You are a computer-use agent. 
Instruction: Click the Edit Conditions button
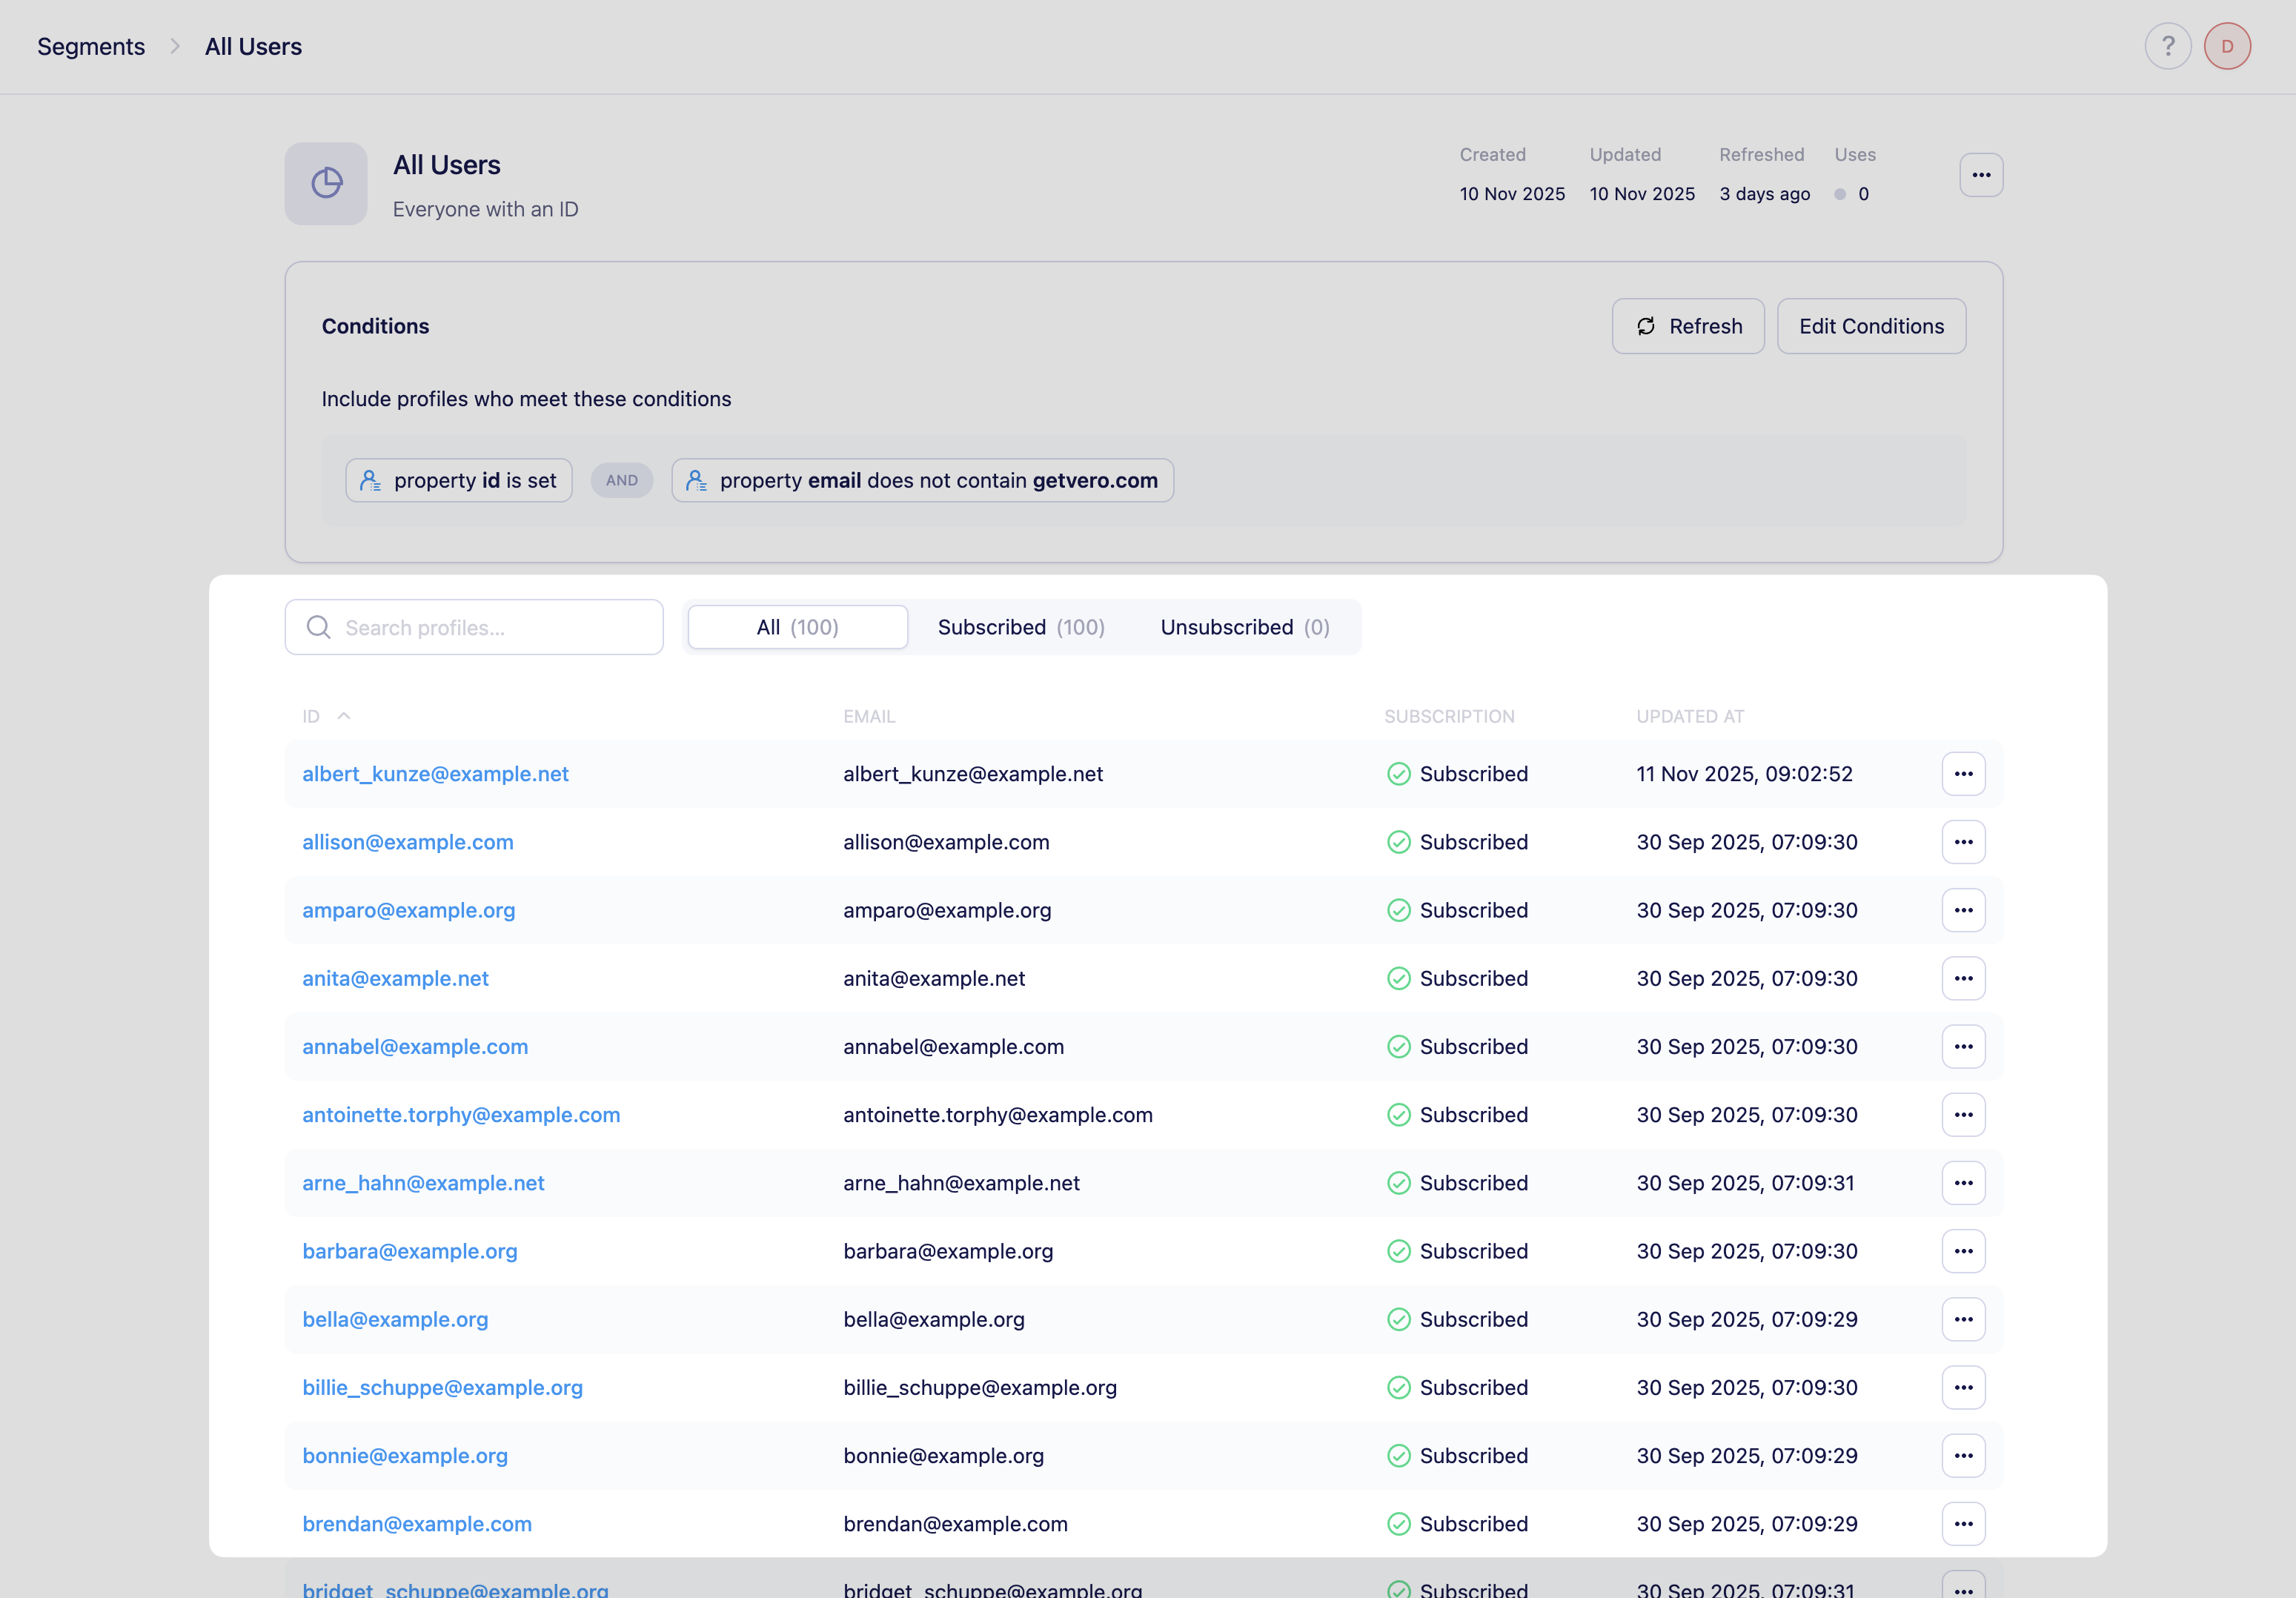1870,326
